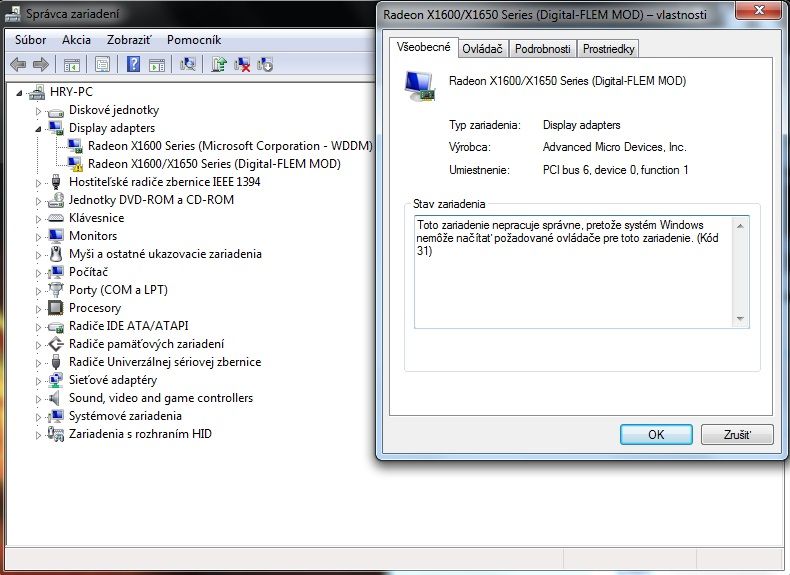790x575 pixels.
Task: Click the Sound, video and game controllers icon
Action: (x=54, y=398)
